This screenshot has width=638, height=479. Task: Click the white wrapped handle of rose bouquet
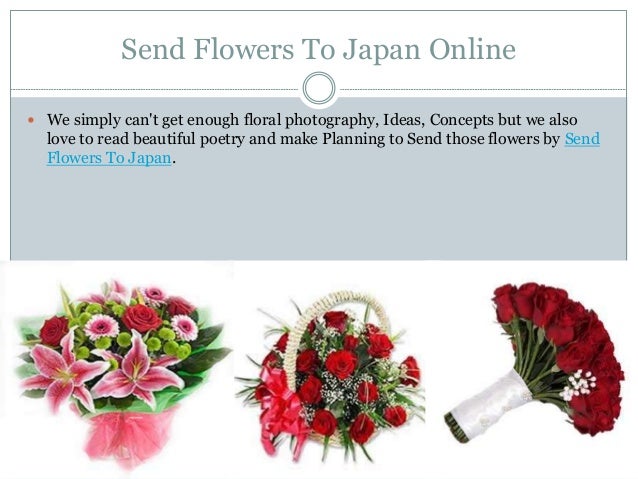[x=488, y=407]
